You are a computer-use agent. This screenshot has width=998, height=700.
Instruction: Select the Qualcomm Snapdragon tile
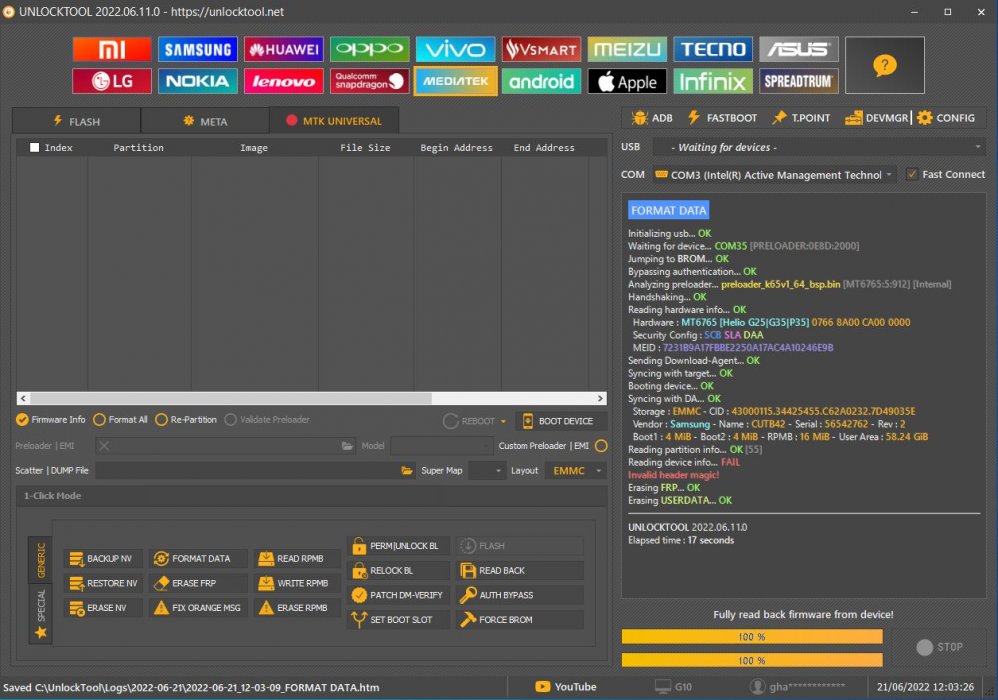coord(369,81)
